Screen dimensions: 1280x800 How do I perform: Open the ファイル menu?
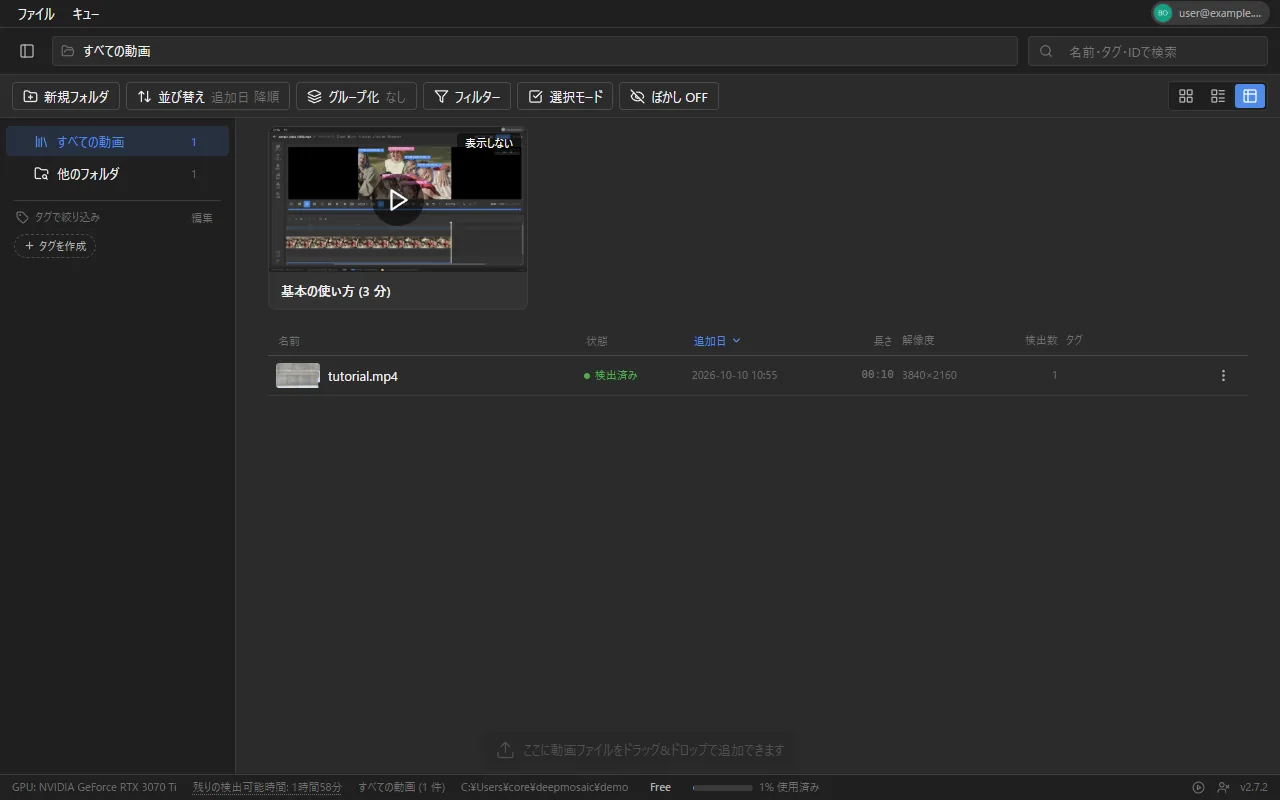36,14
